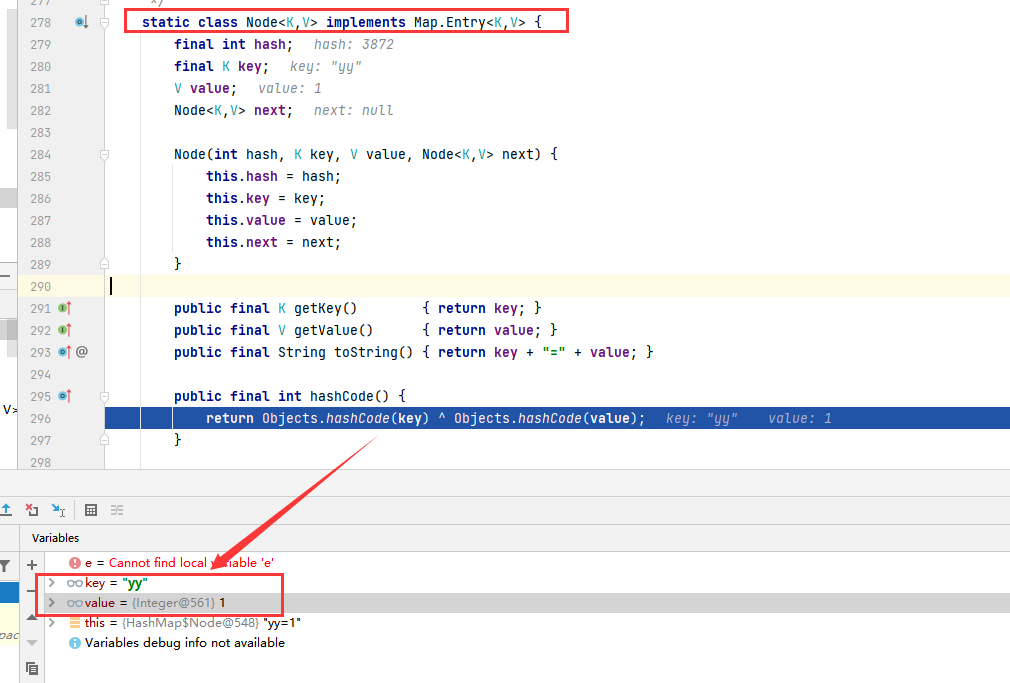Click the downward navigation arrow in the side panel
Image resolution: width=1010 pixels, height=683 pixels.
coord(31,641)
